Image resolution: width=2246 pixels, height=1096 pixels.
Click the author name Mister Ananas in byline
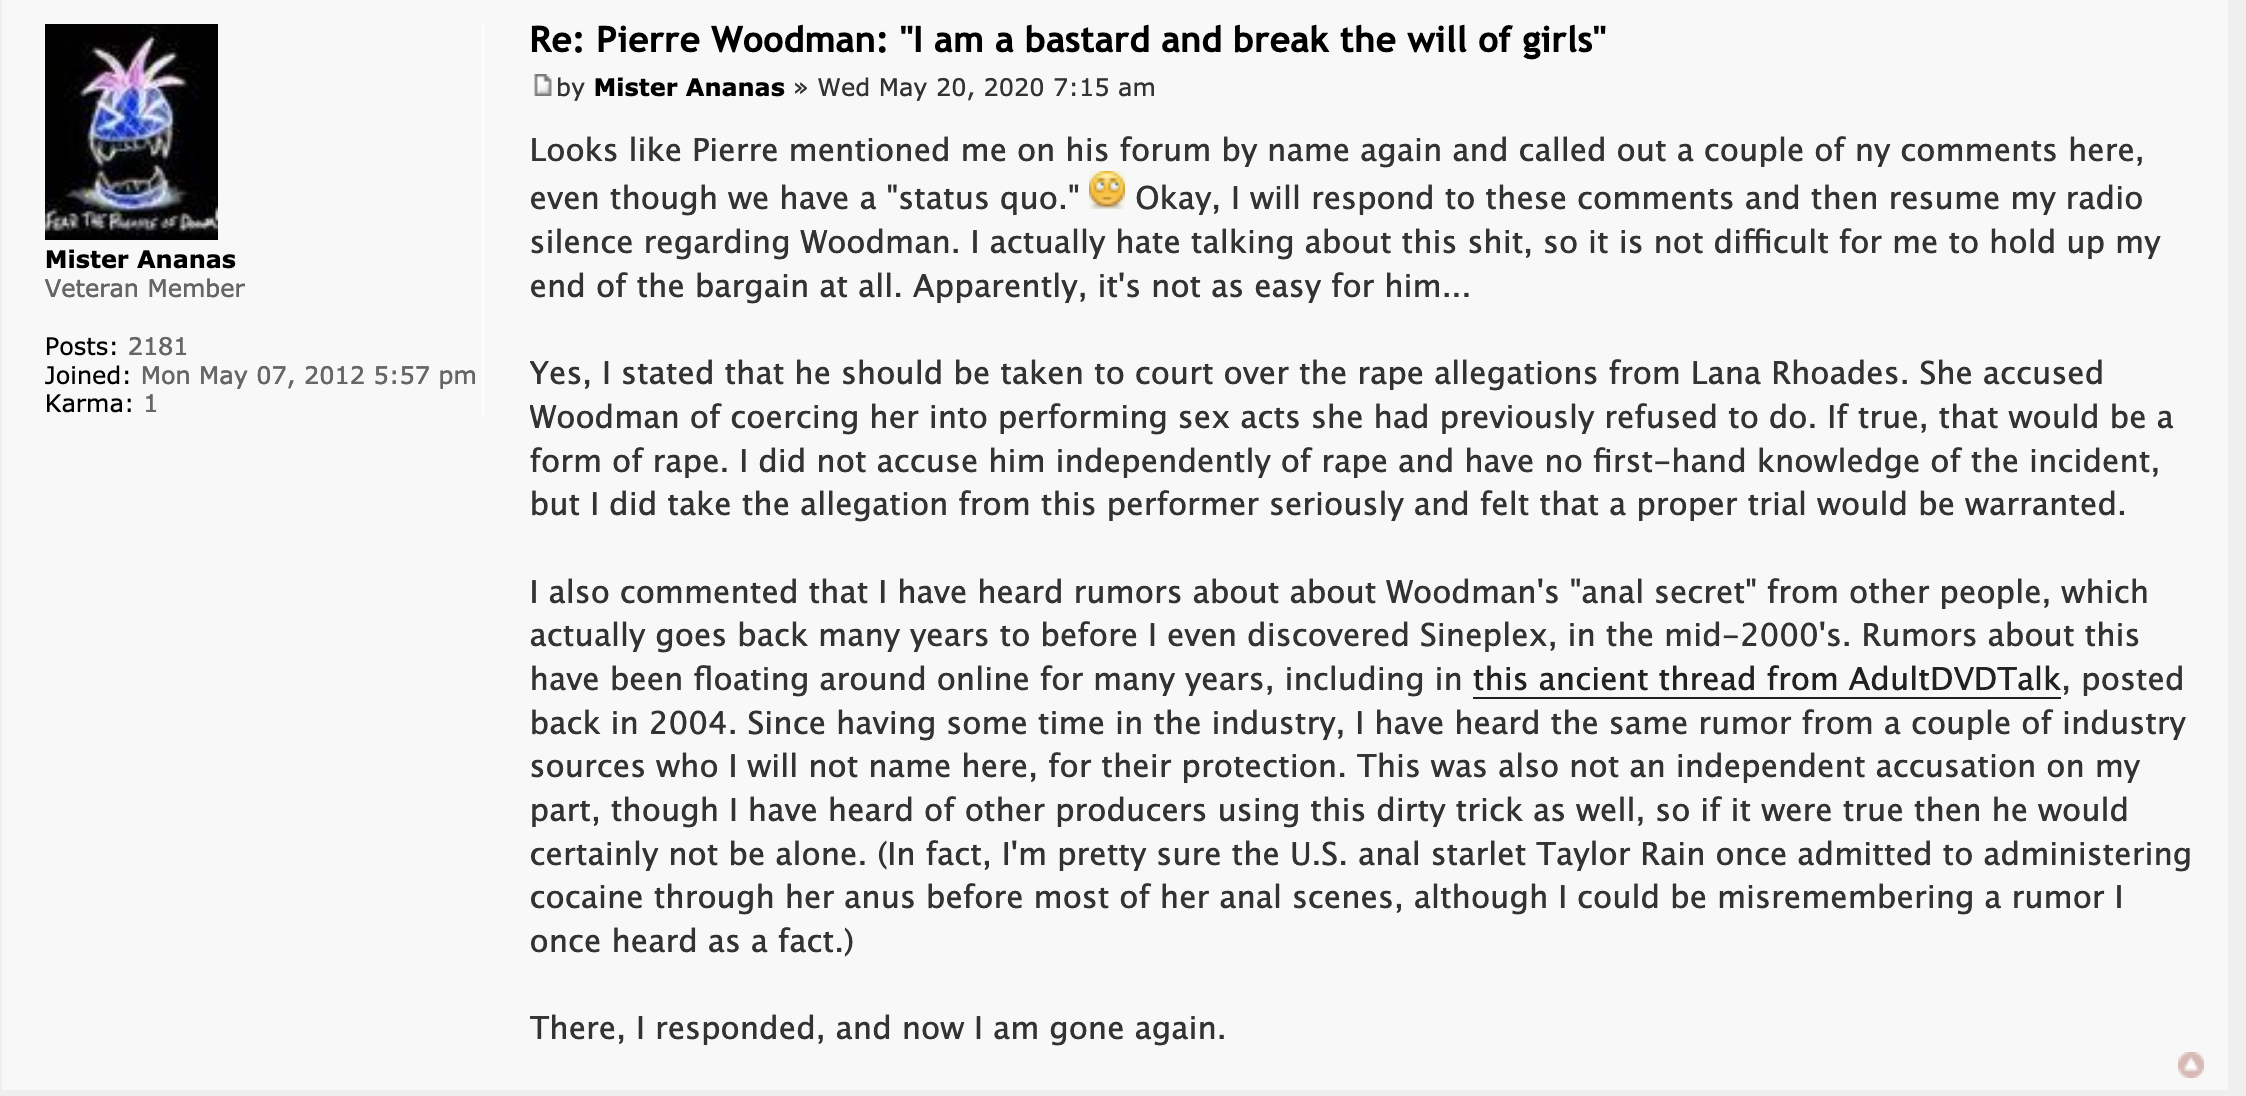(689, 88)
